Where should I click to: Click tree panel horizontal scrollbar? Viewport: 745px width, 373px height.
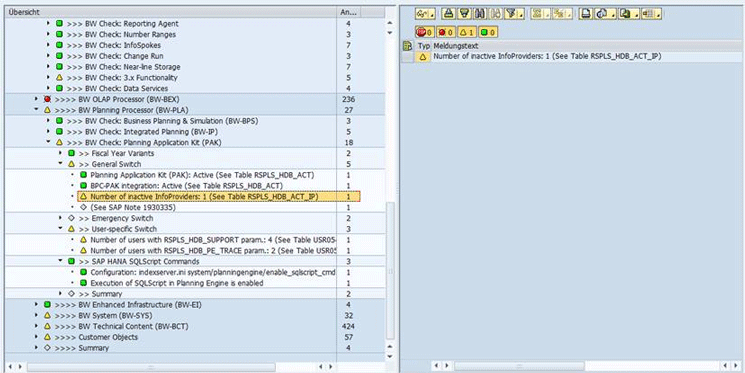point(151,367)
